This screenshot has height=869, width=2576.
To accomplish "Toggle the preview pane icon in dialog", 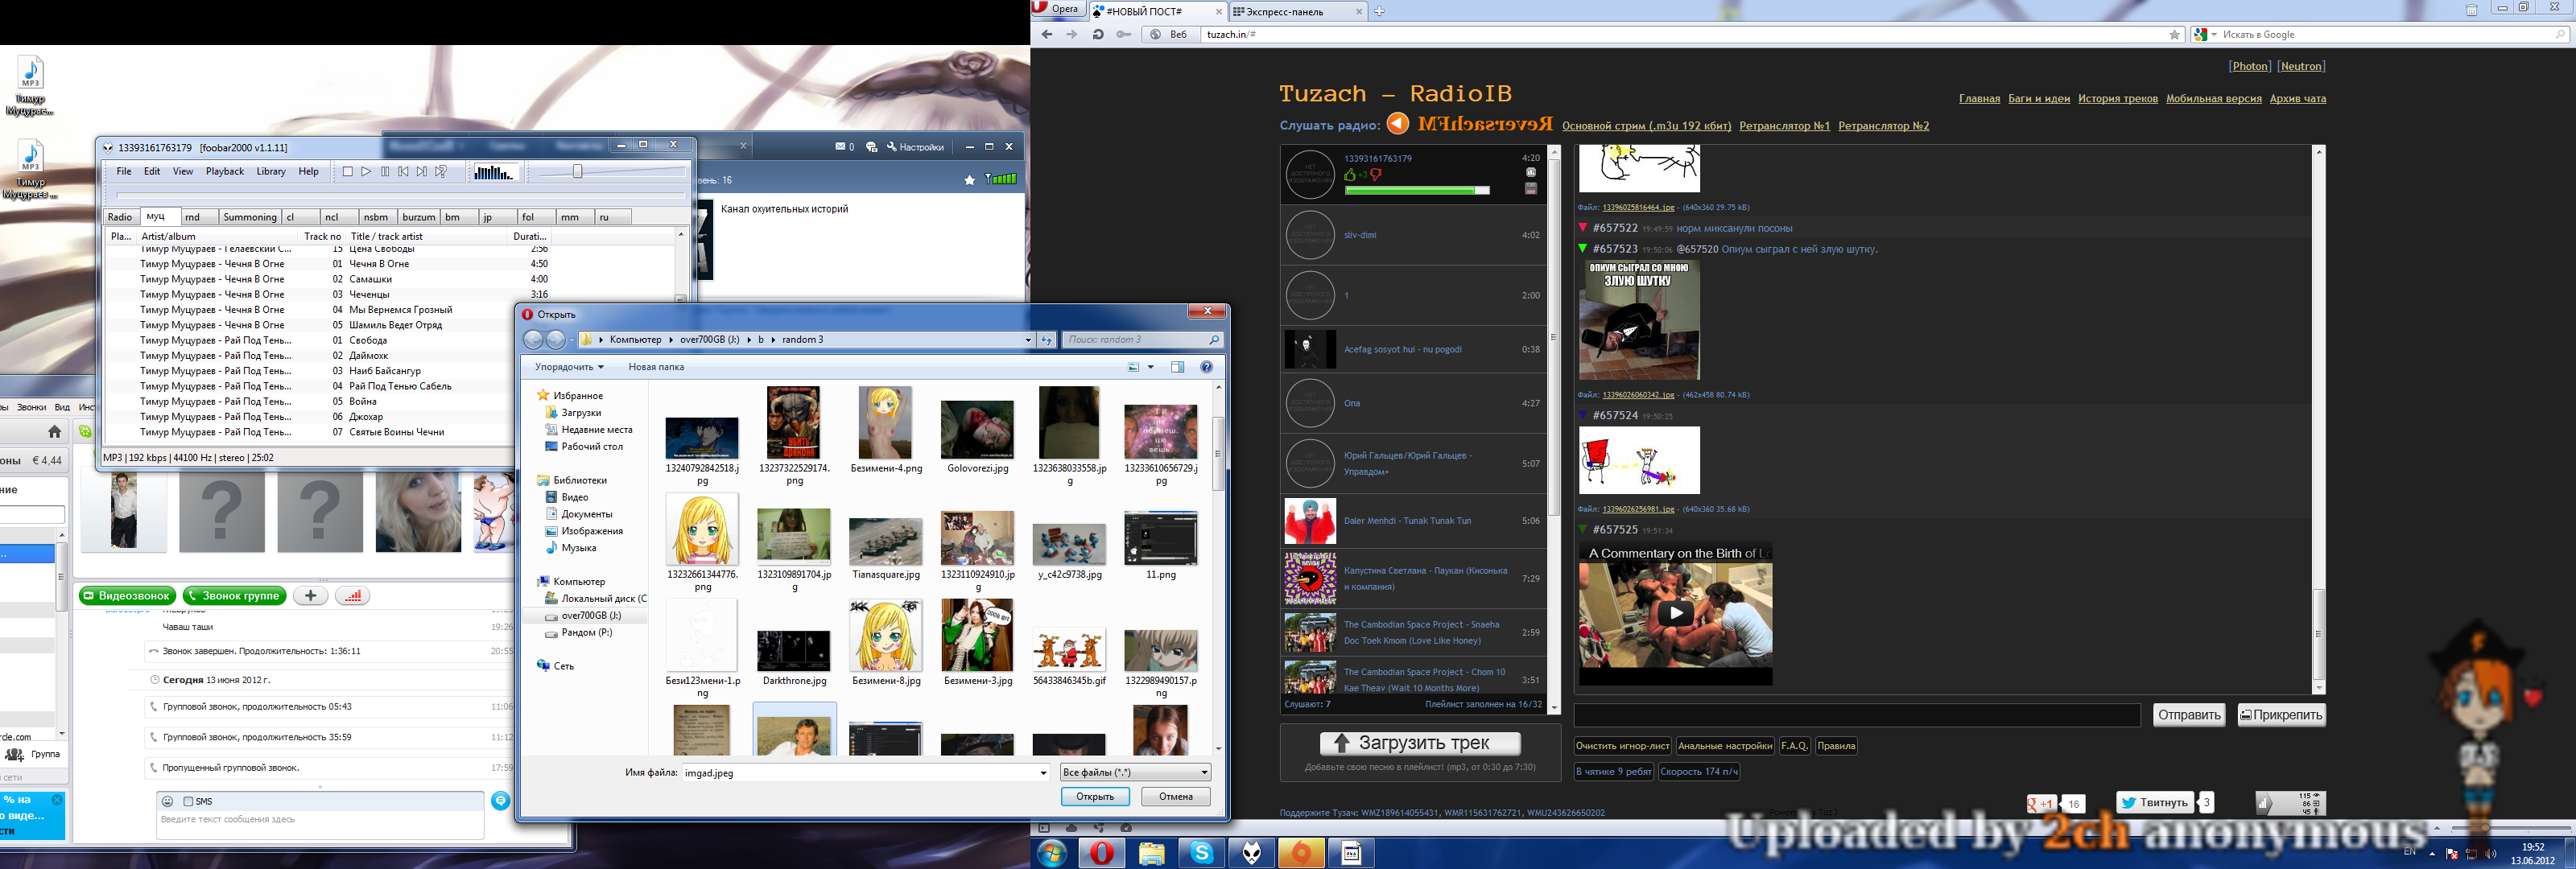I will point(1177,367).
